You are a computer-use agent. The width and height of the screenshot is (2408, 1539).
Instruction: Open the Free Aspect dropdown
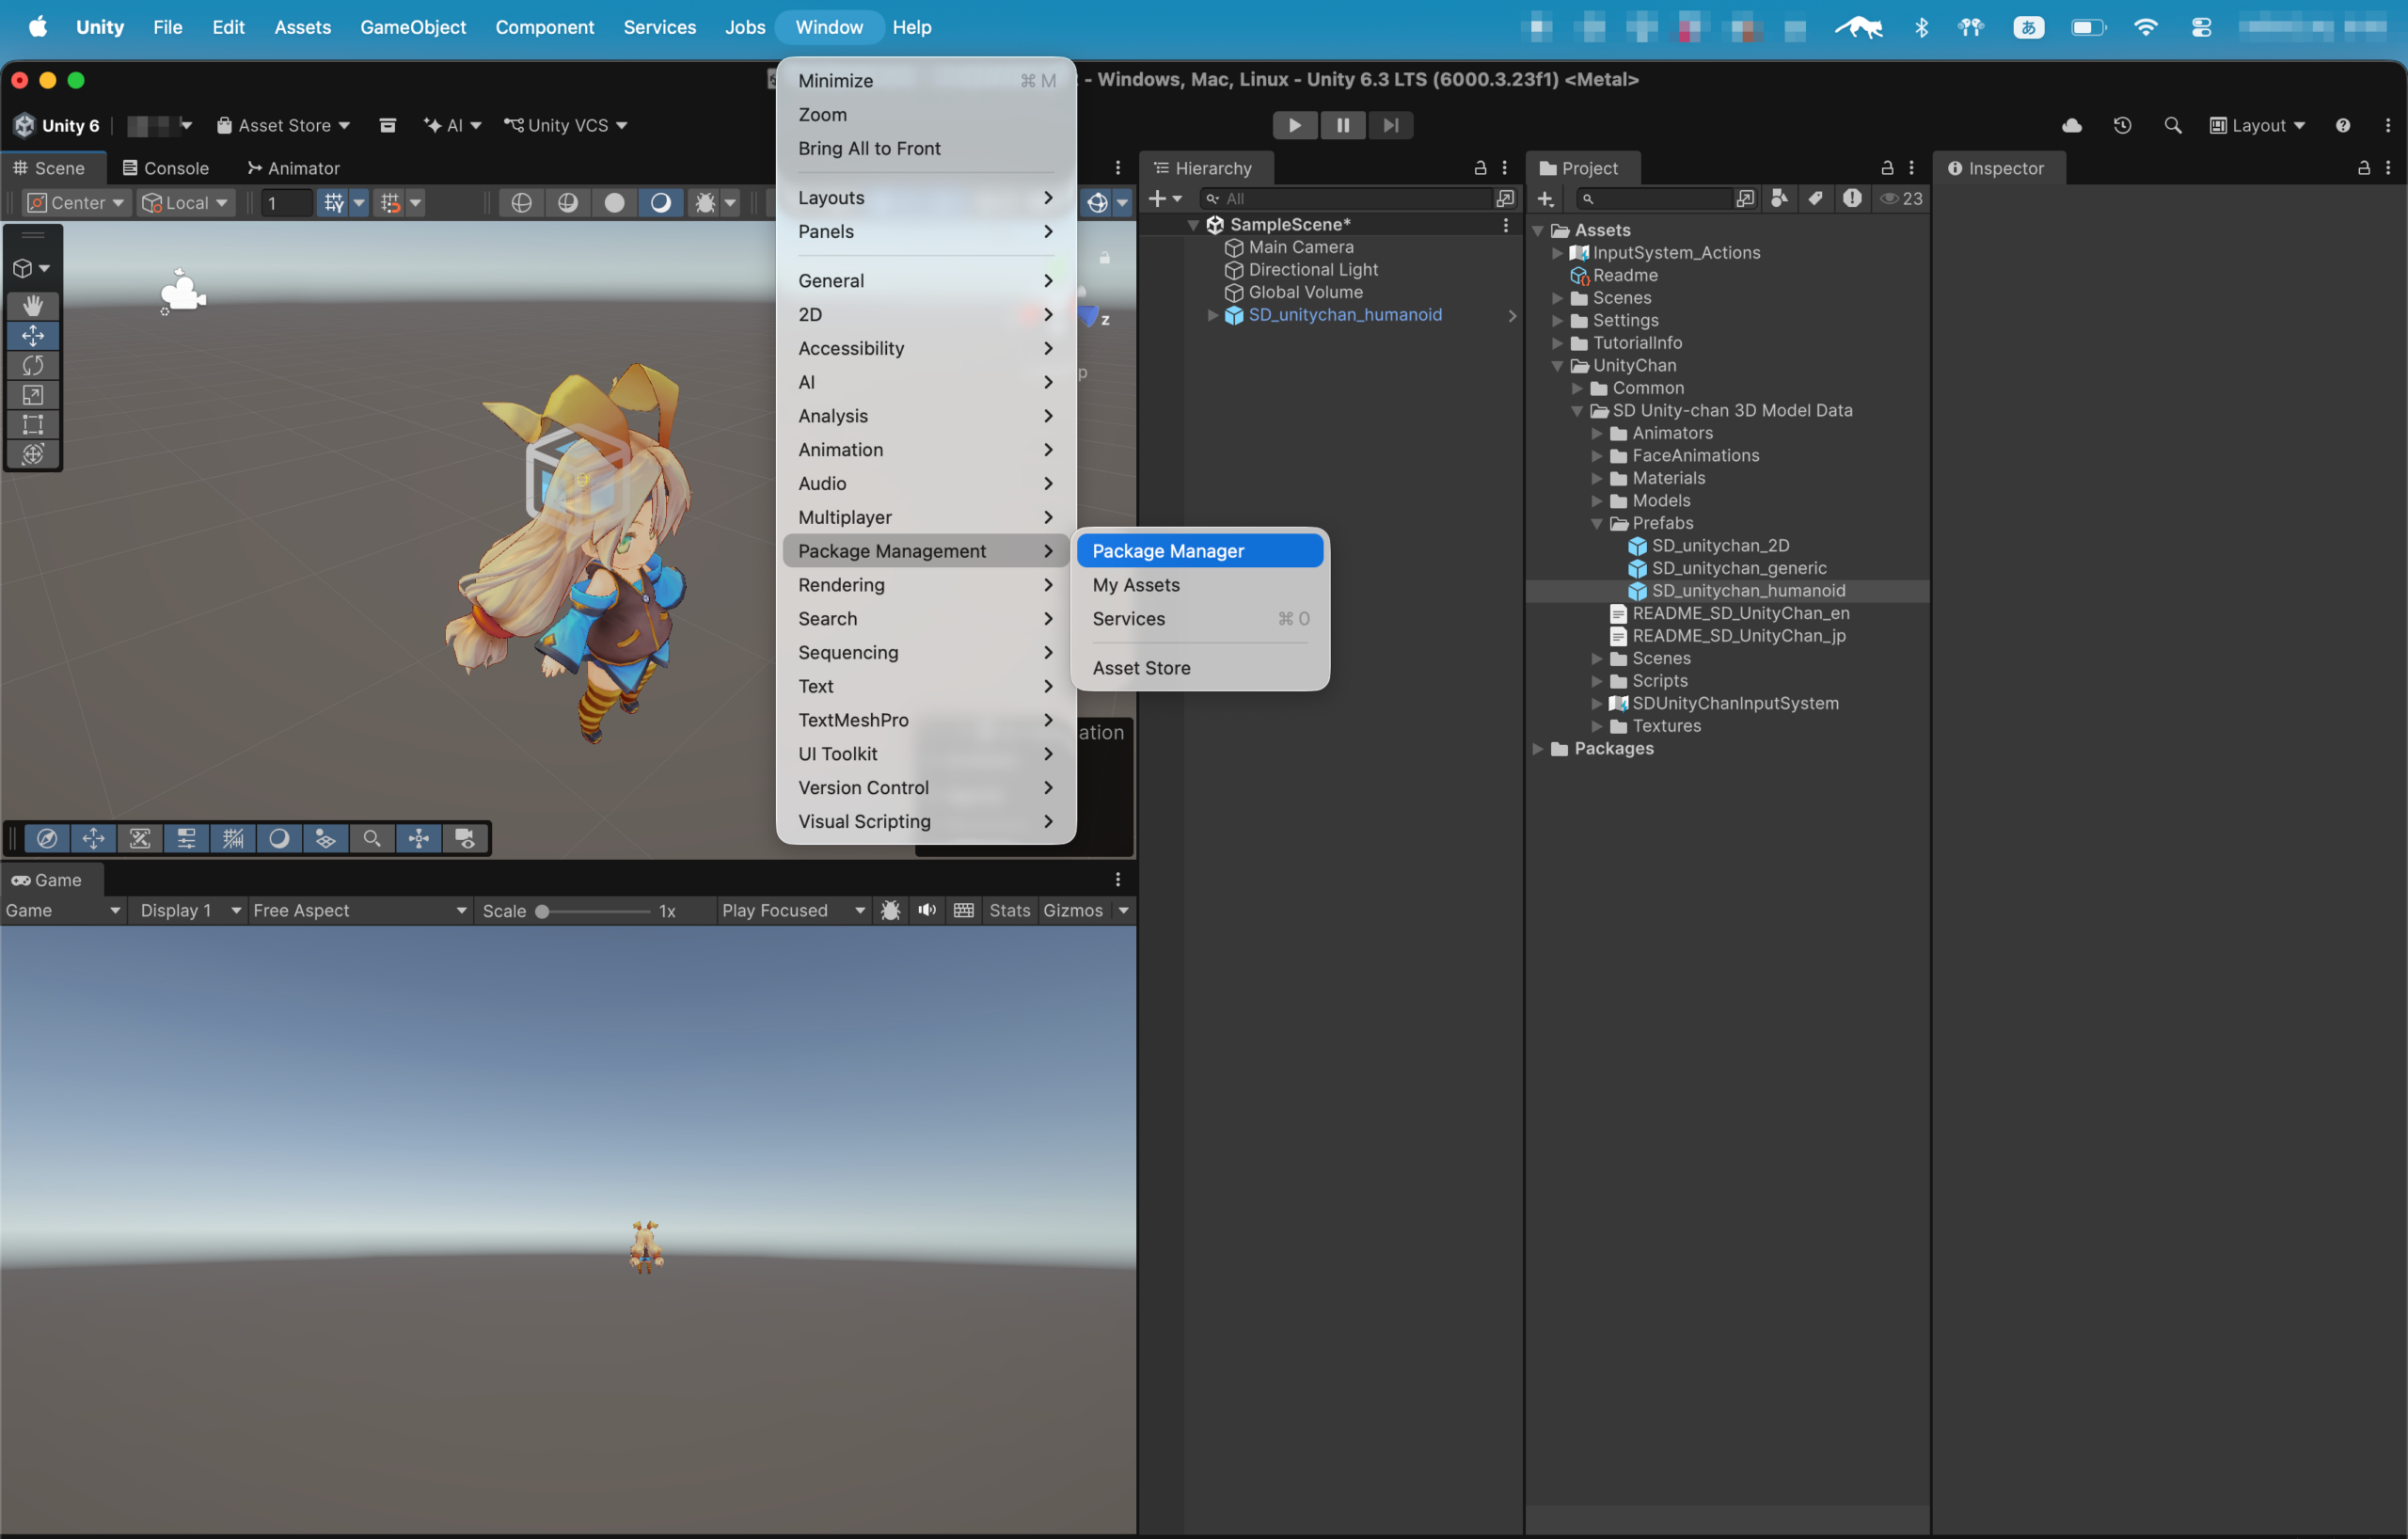click(360, 910)
